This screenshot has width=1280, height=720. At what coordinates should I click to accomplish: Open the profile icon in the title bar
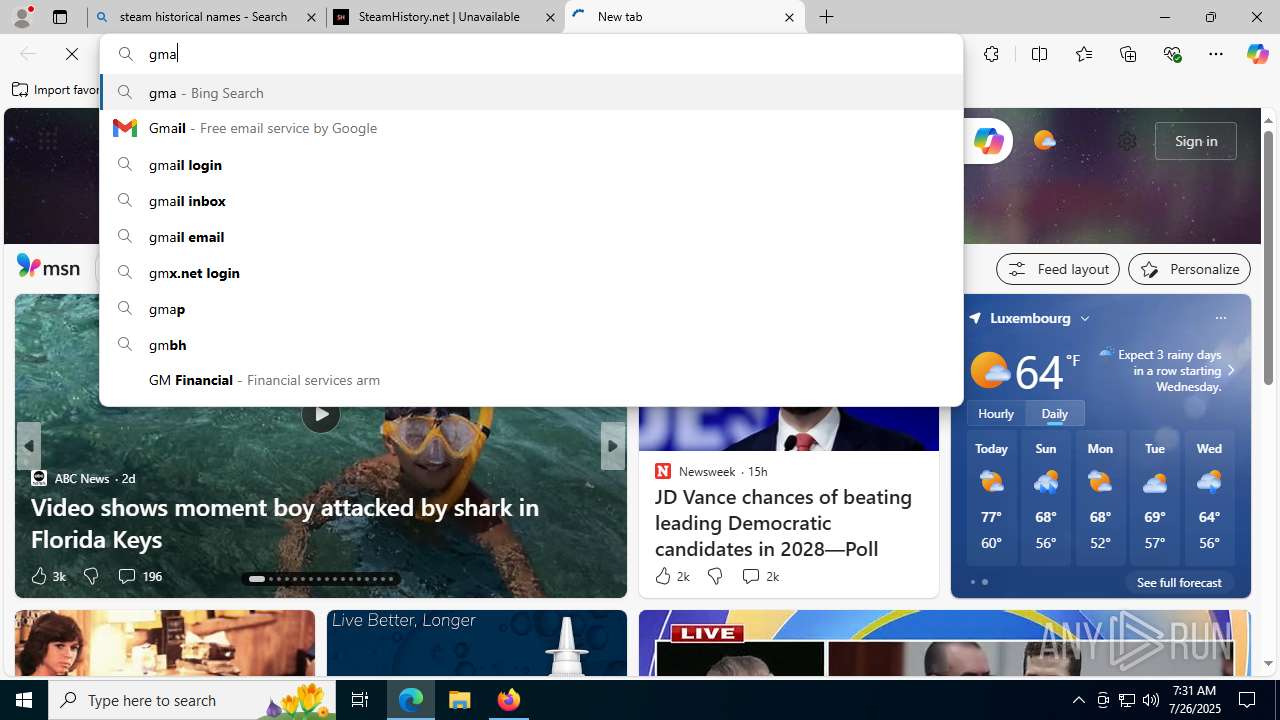tap(22, 17)
